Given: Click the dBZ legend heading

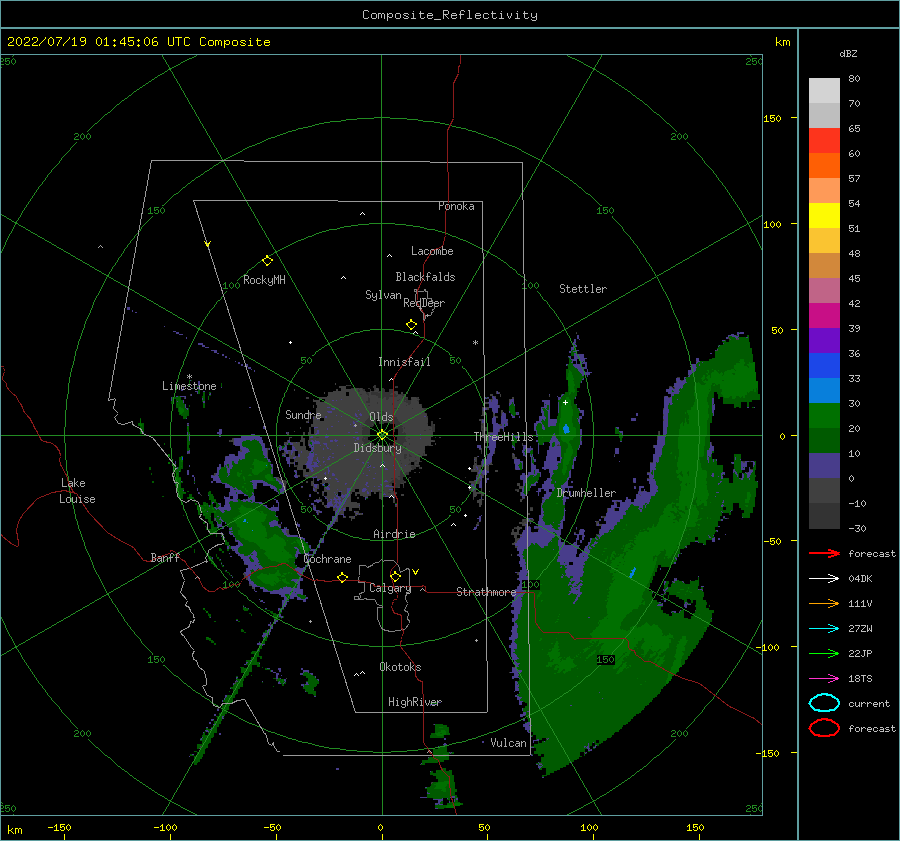Looking at the screenshot, I should pyautogui.click(x=848, y=53).
